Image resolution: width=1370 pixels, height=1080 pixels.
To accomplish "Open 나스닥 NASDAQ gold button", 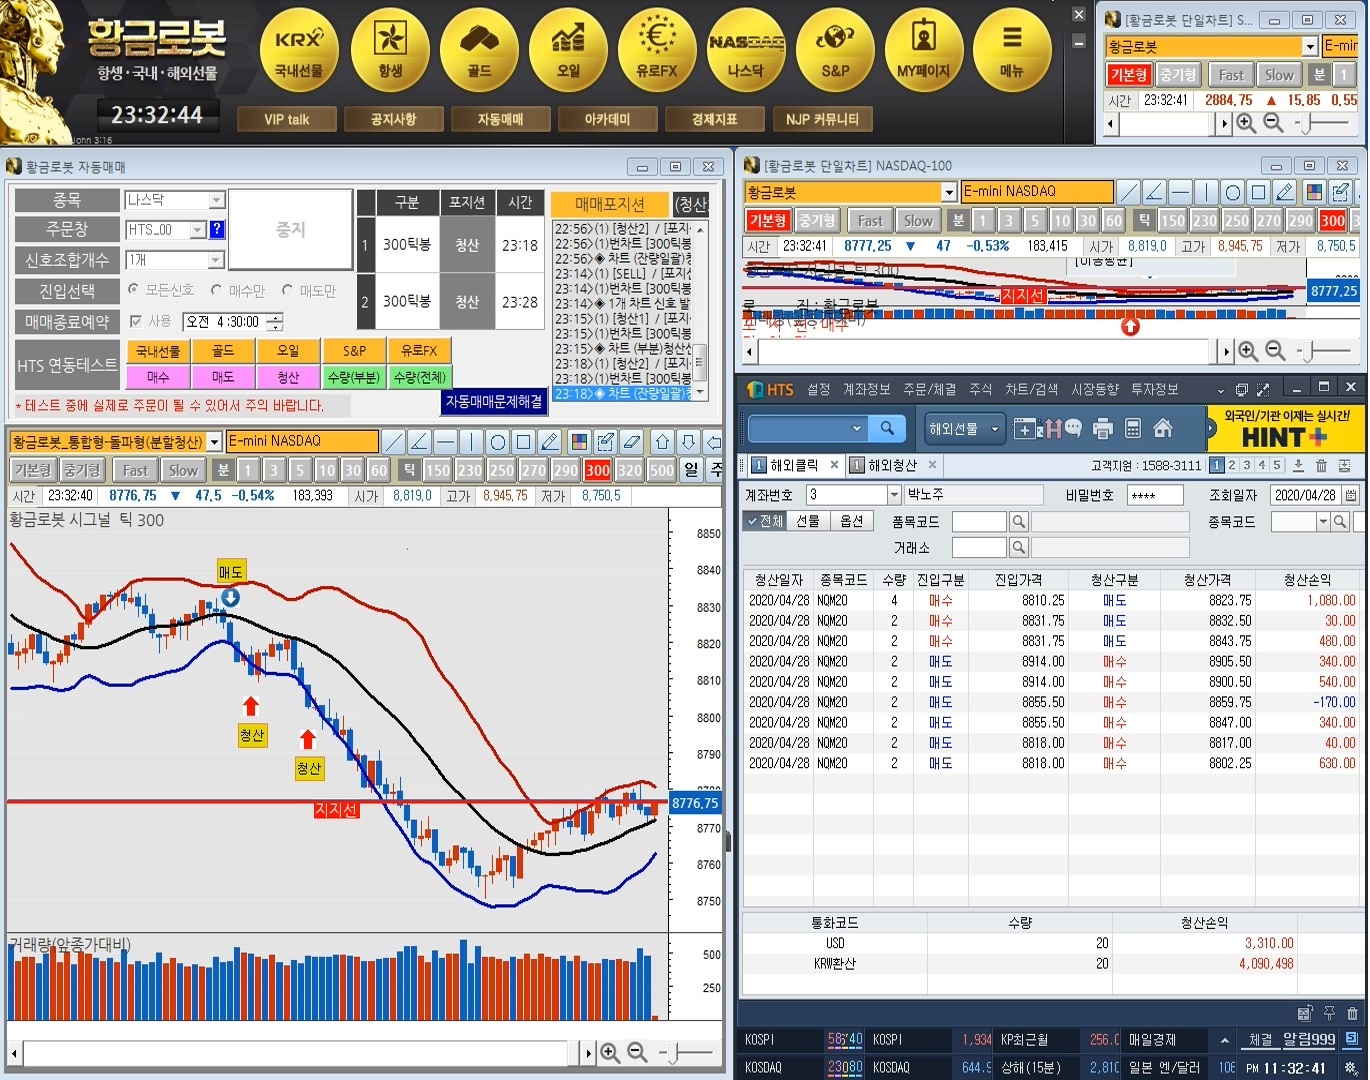I will tap(746, 50).
